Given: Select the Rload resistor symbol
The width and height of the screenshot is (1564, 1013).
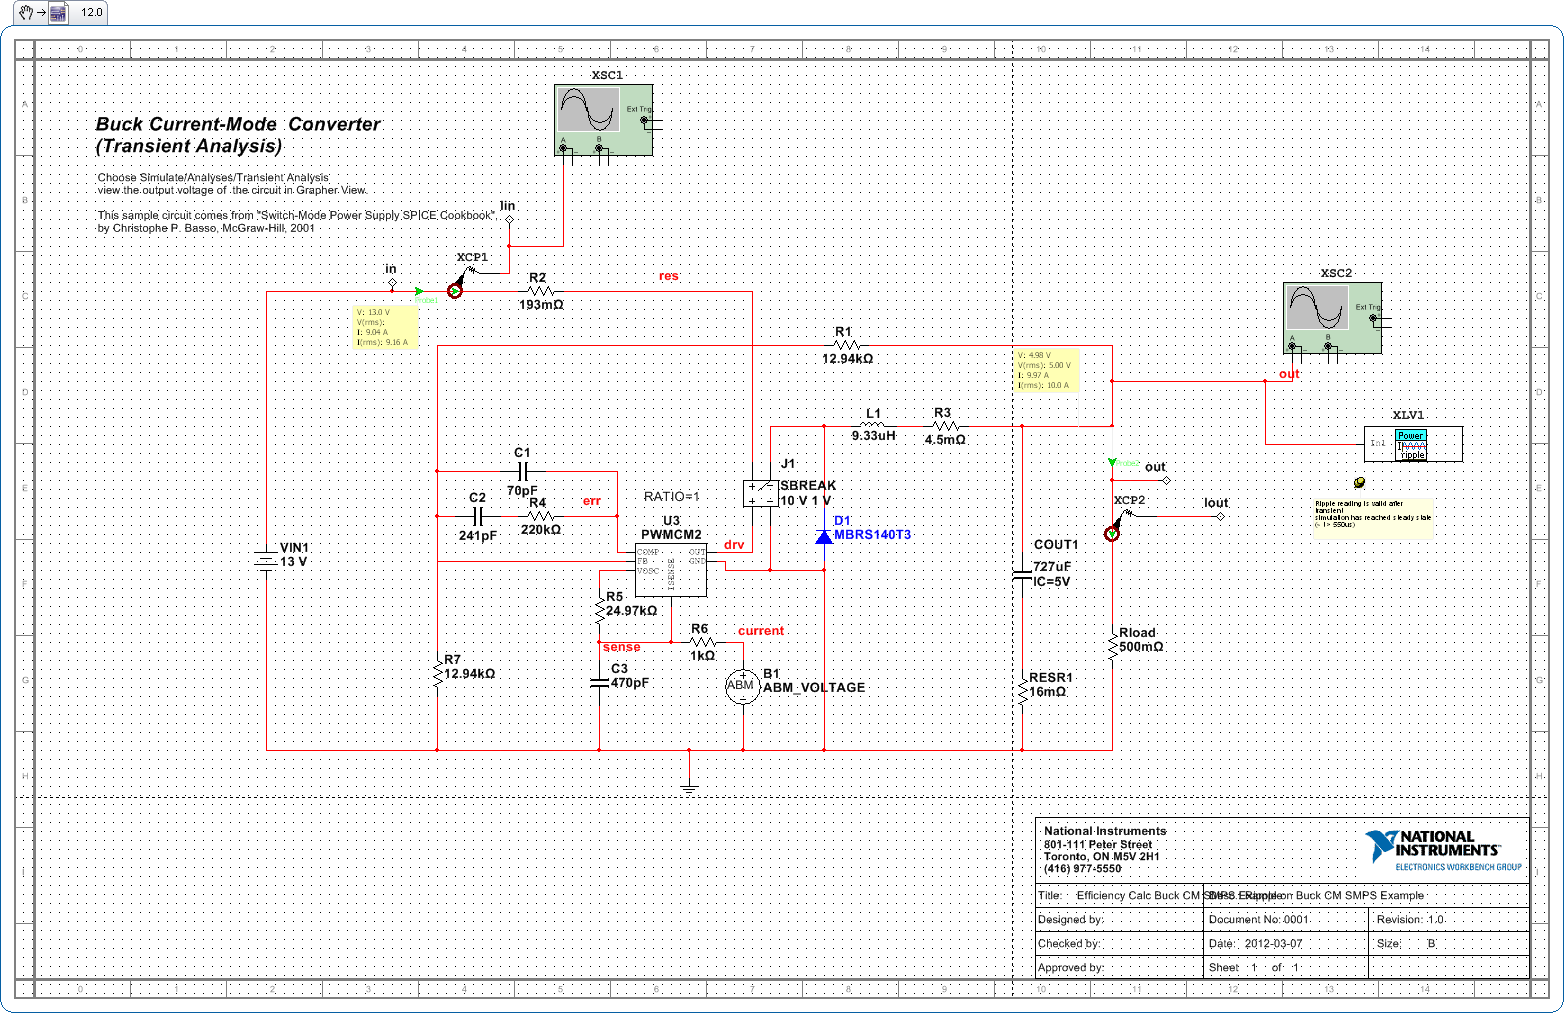Looking at the screenshot, I should point(1112,646).
